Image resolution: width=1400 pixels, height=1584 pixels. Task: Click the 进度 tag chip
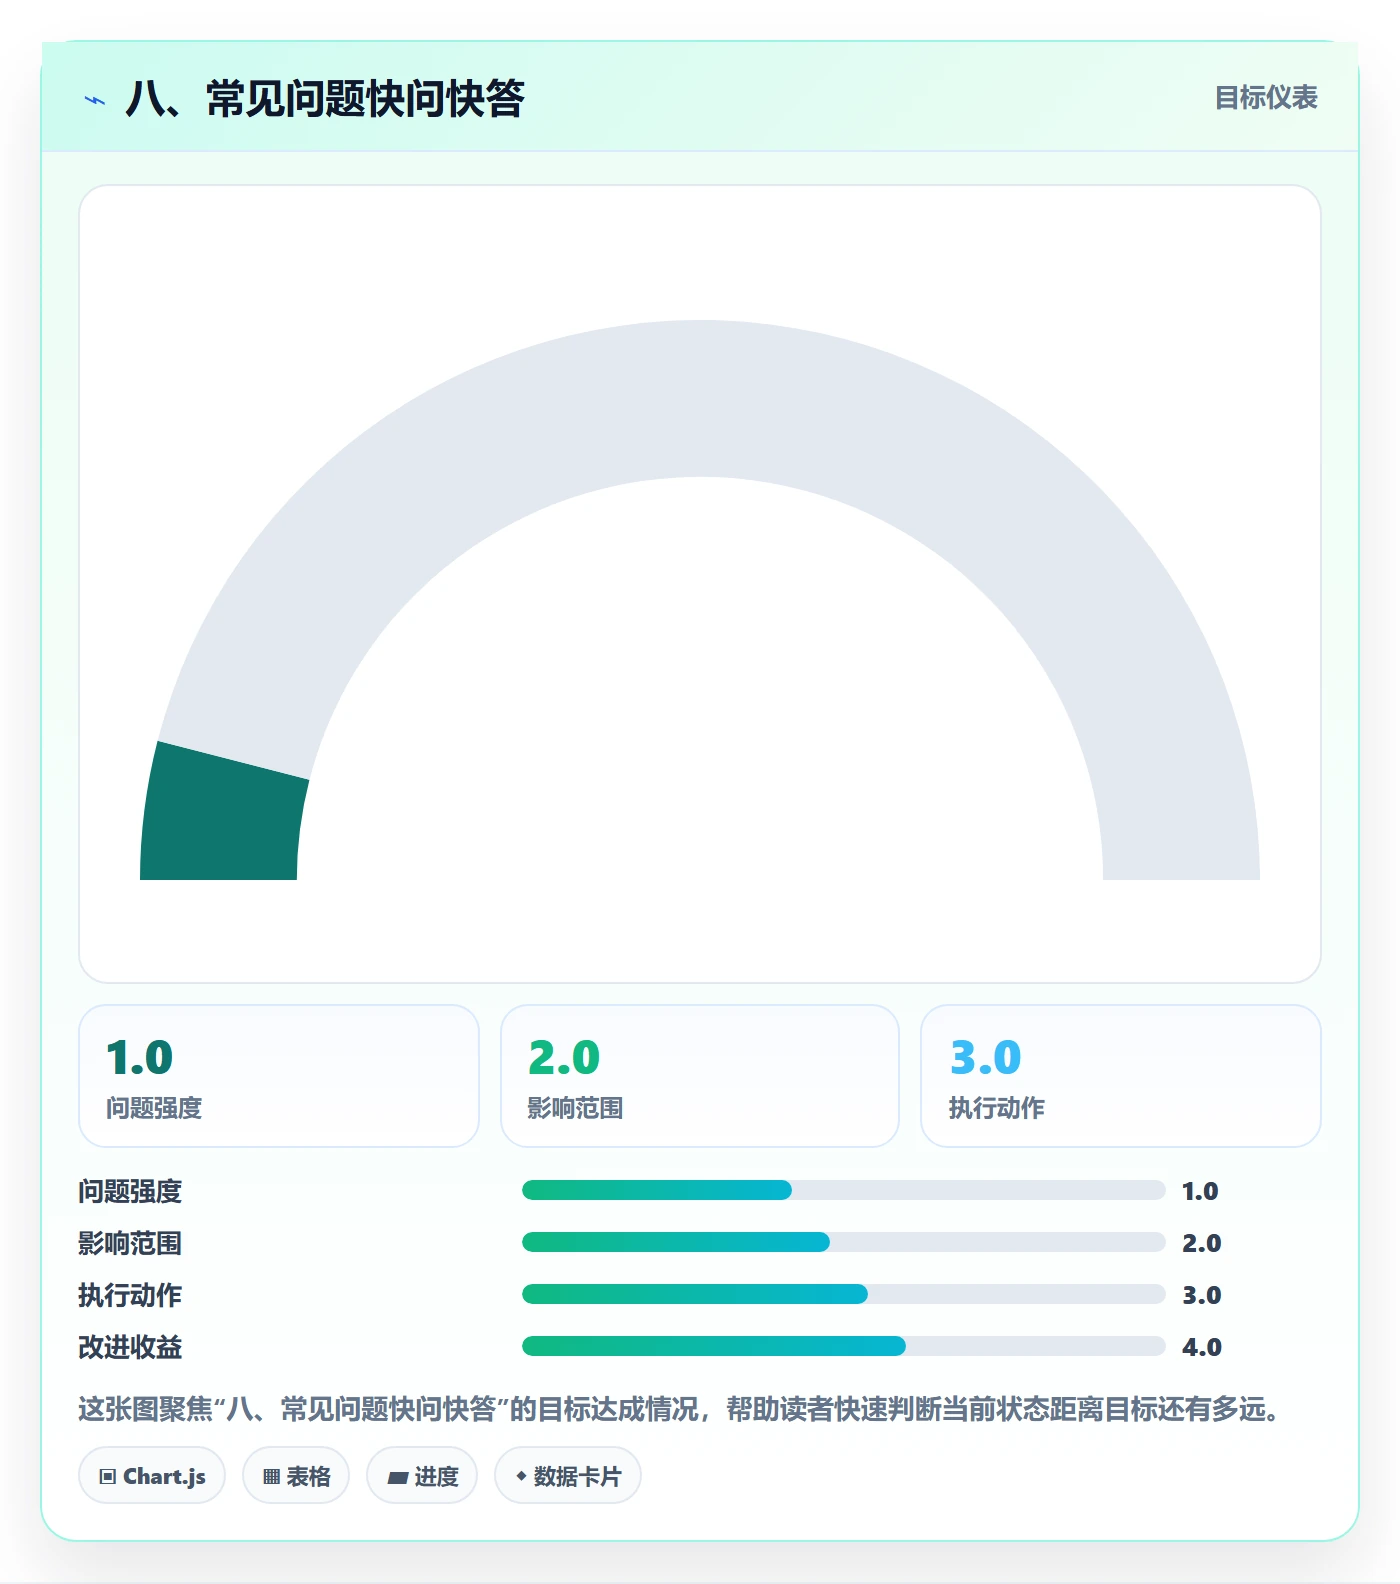(422, 1476)
